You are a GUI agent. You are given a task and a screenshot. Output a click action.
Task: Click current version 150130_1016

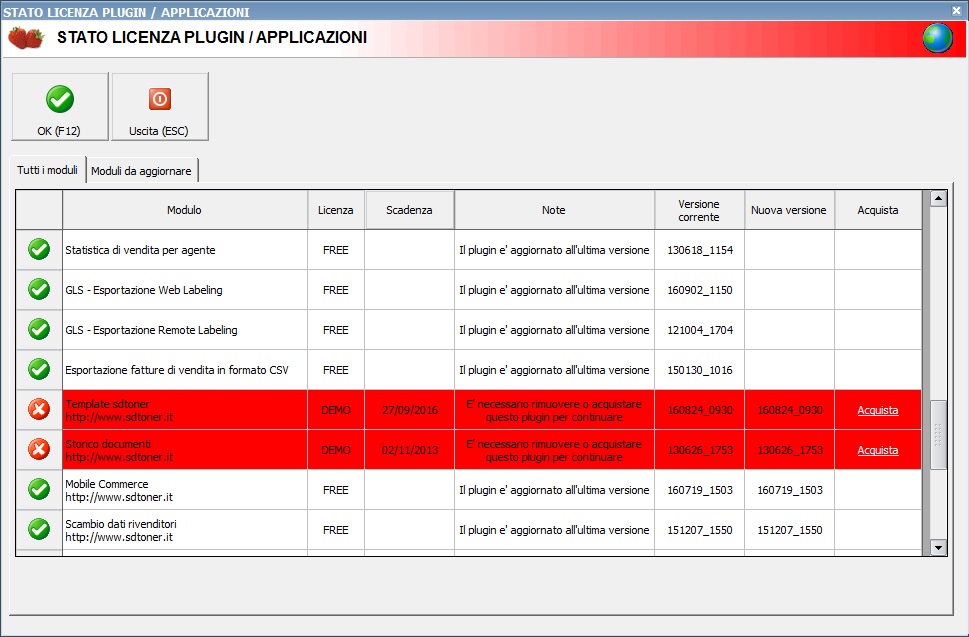[x=700, y=370]
